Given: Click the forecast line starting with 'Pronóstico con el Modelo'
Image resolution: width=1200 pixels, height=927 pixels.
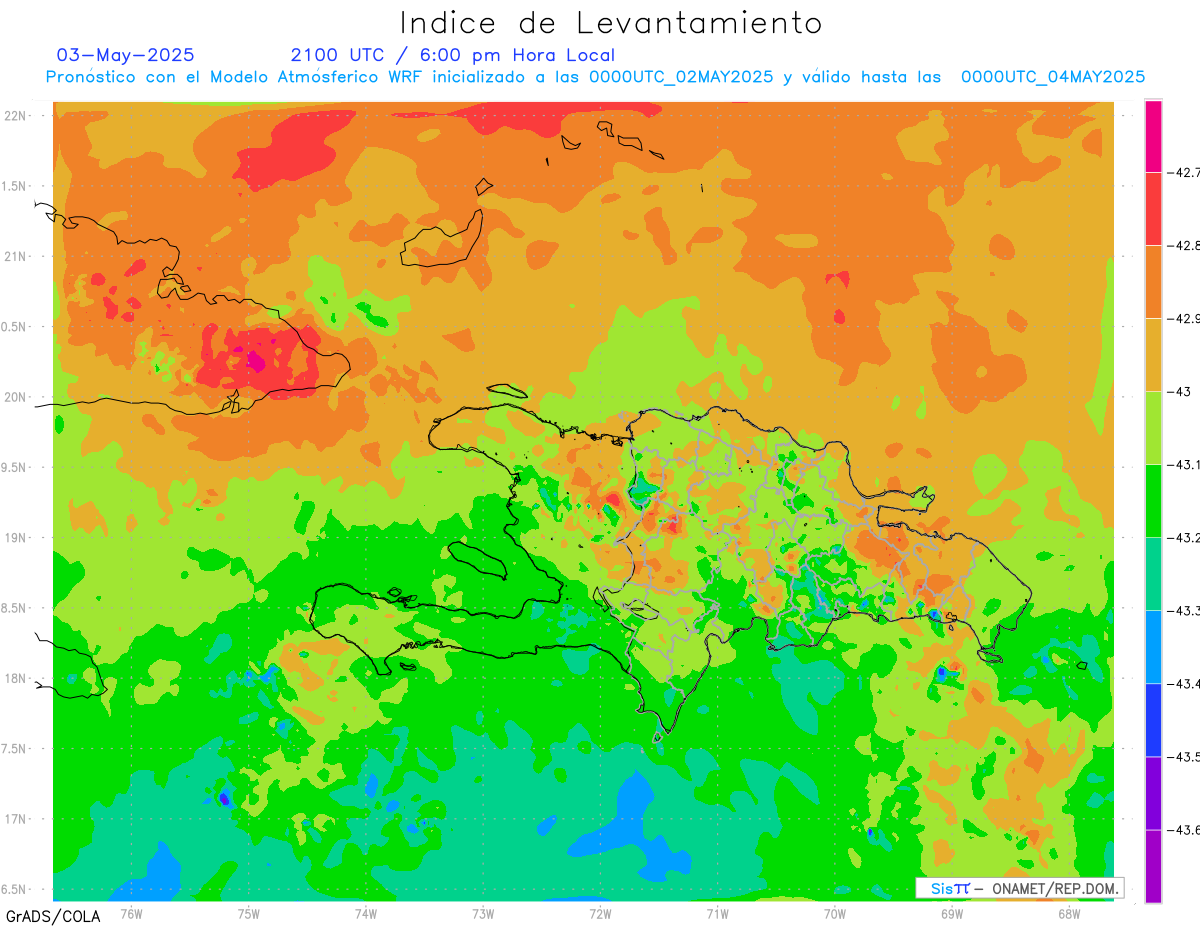Looking at the screenshot, I should [595, 77].
